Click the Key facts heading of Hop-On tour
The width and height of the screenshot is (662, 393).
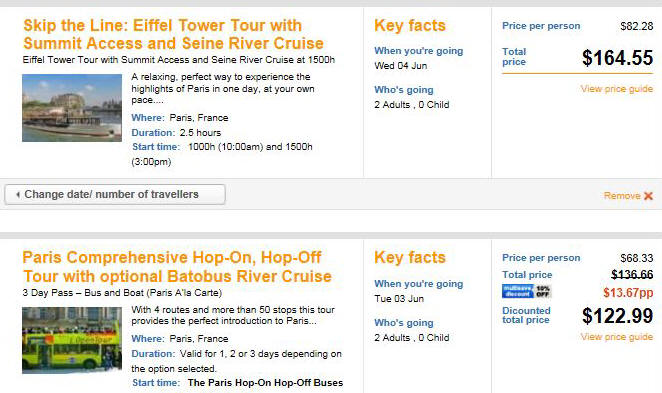tap(410, 258)
